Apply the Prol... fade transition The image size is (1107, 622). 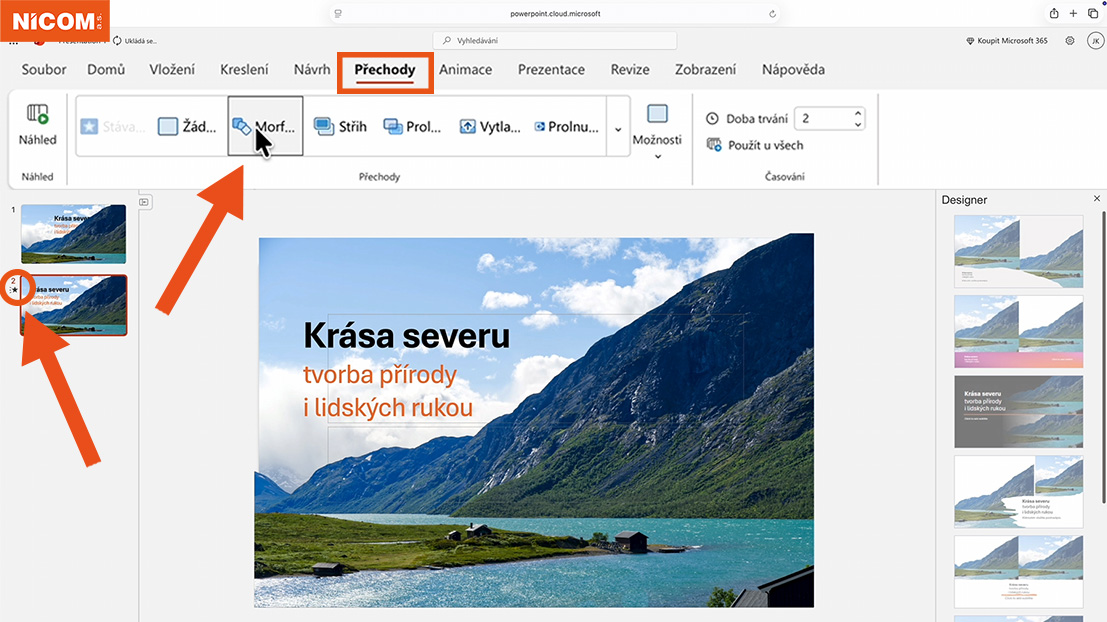tap(412, 126)
